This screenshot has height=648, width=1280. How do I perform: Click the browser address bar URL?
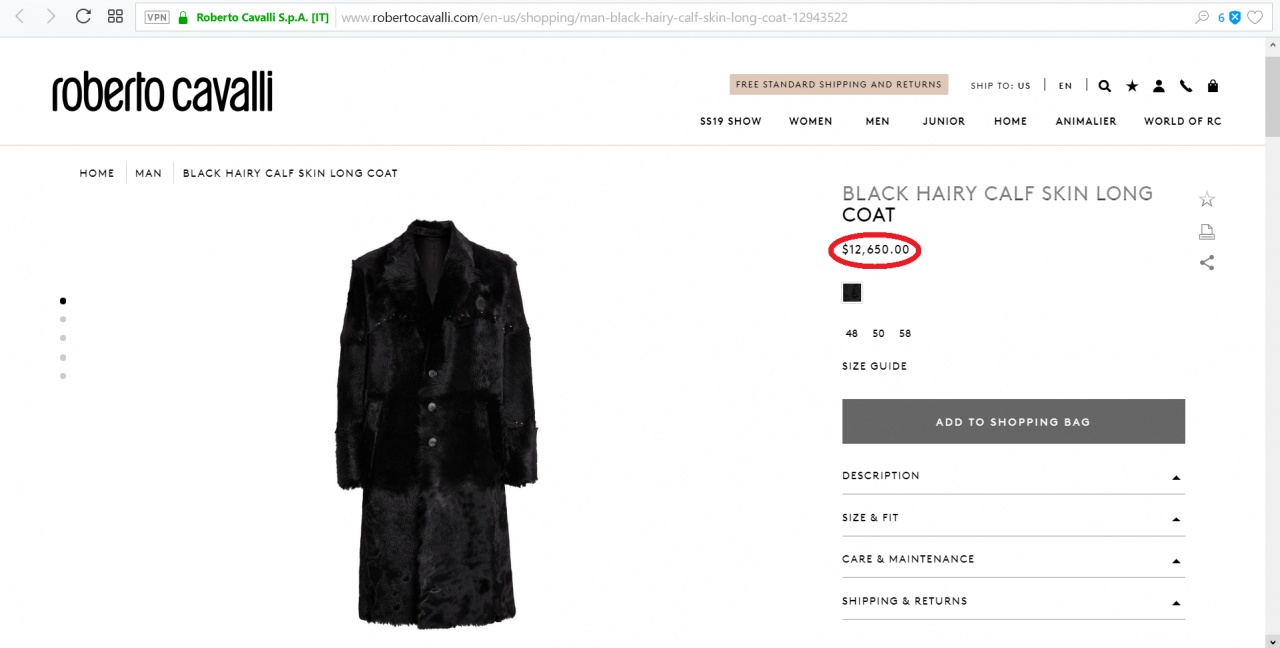(600, 17)
